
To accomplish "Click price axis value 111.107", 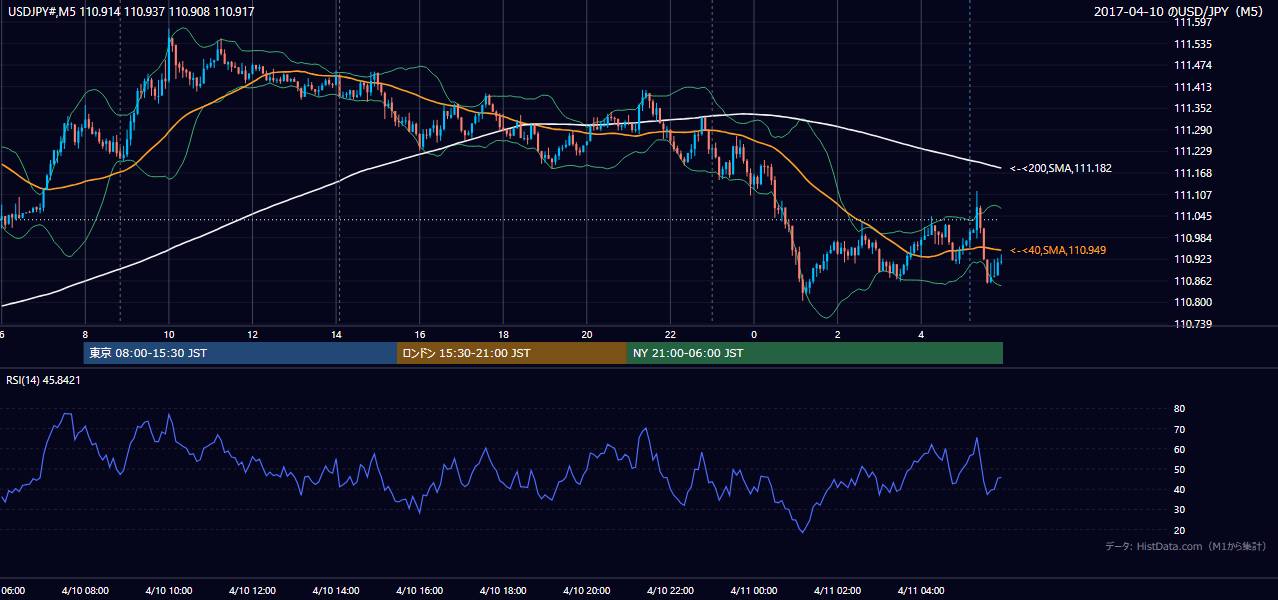I will point(1191,195).
